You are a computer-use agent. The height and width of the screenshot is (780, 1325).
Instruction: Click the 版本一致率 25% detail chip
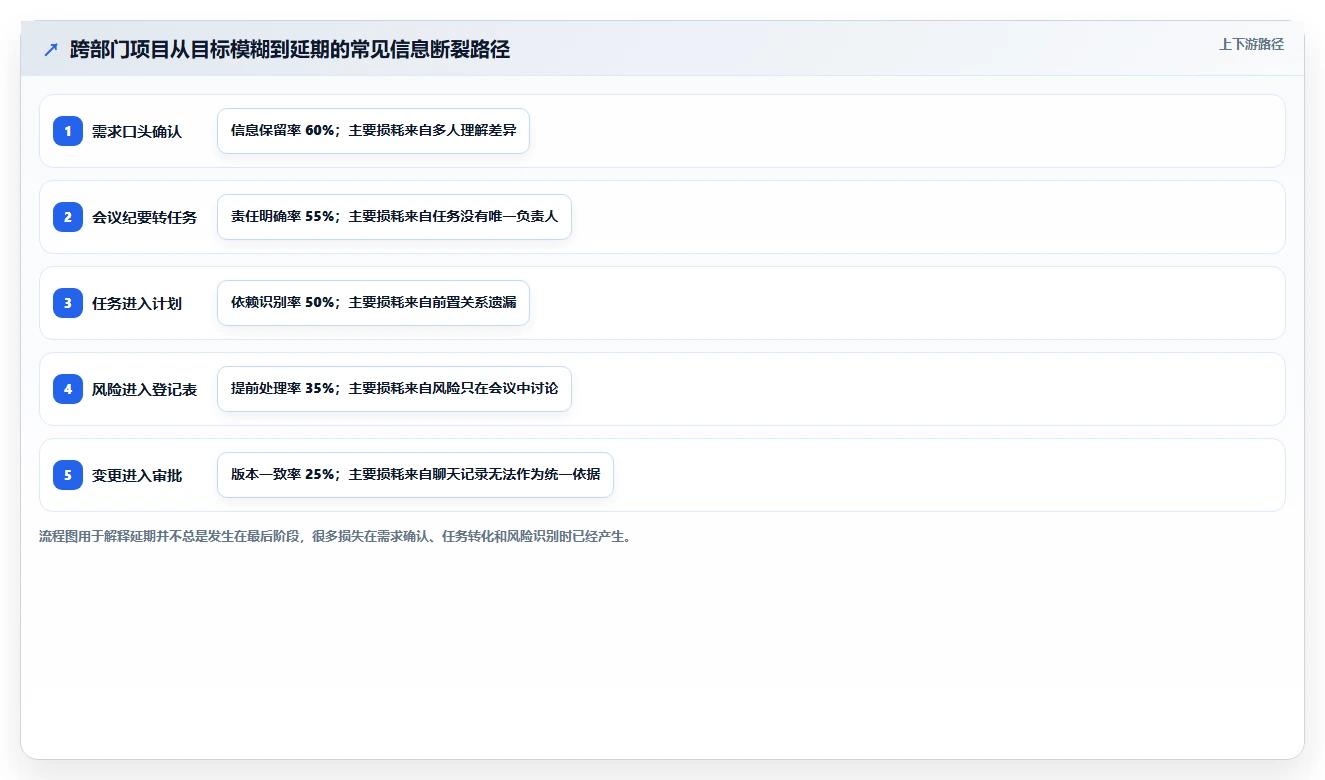pos(415,475)
